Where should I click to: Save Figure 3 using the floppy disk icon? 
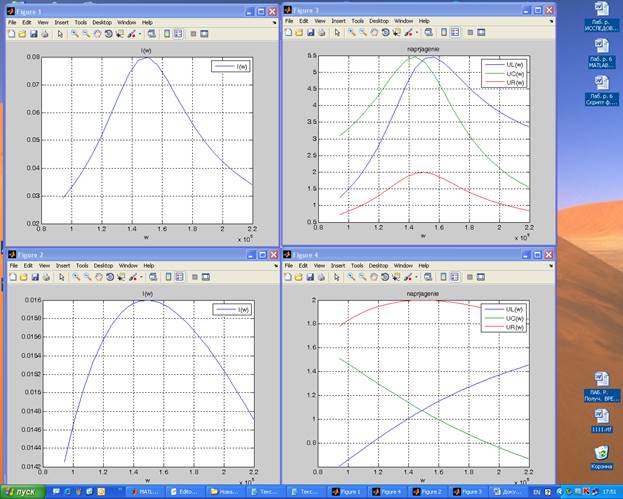click(x=311, y=33)
